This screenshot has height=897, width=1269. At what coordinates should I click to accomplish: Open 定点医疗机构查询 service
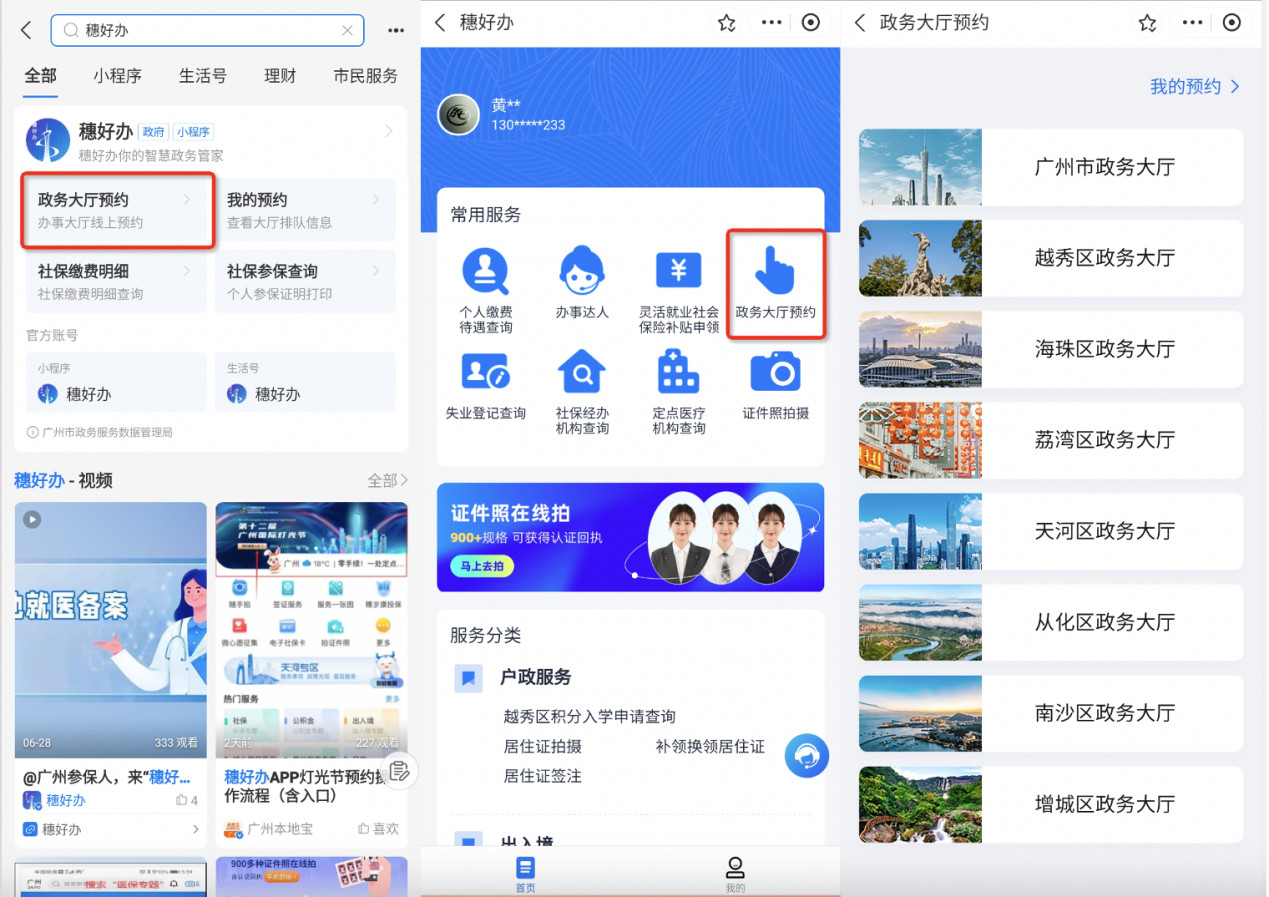click(679, 391)
